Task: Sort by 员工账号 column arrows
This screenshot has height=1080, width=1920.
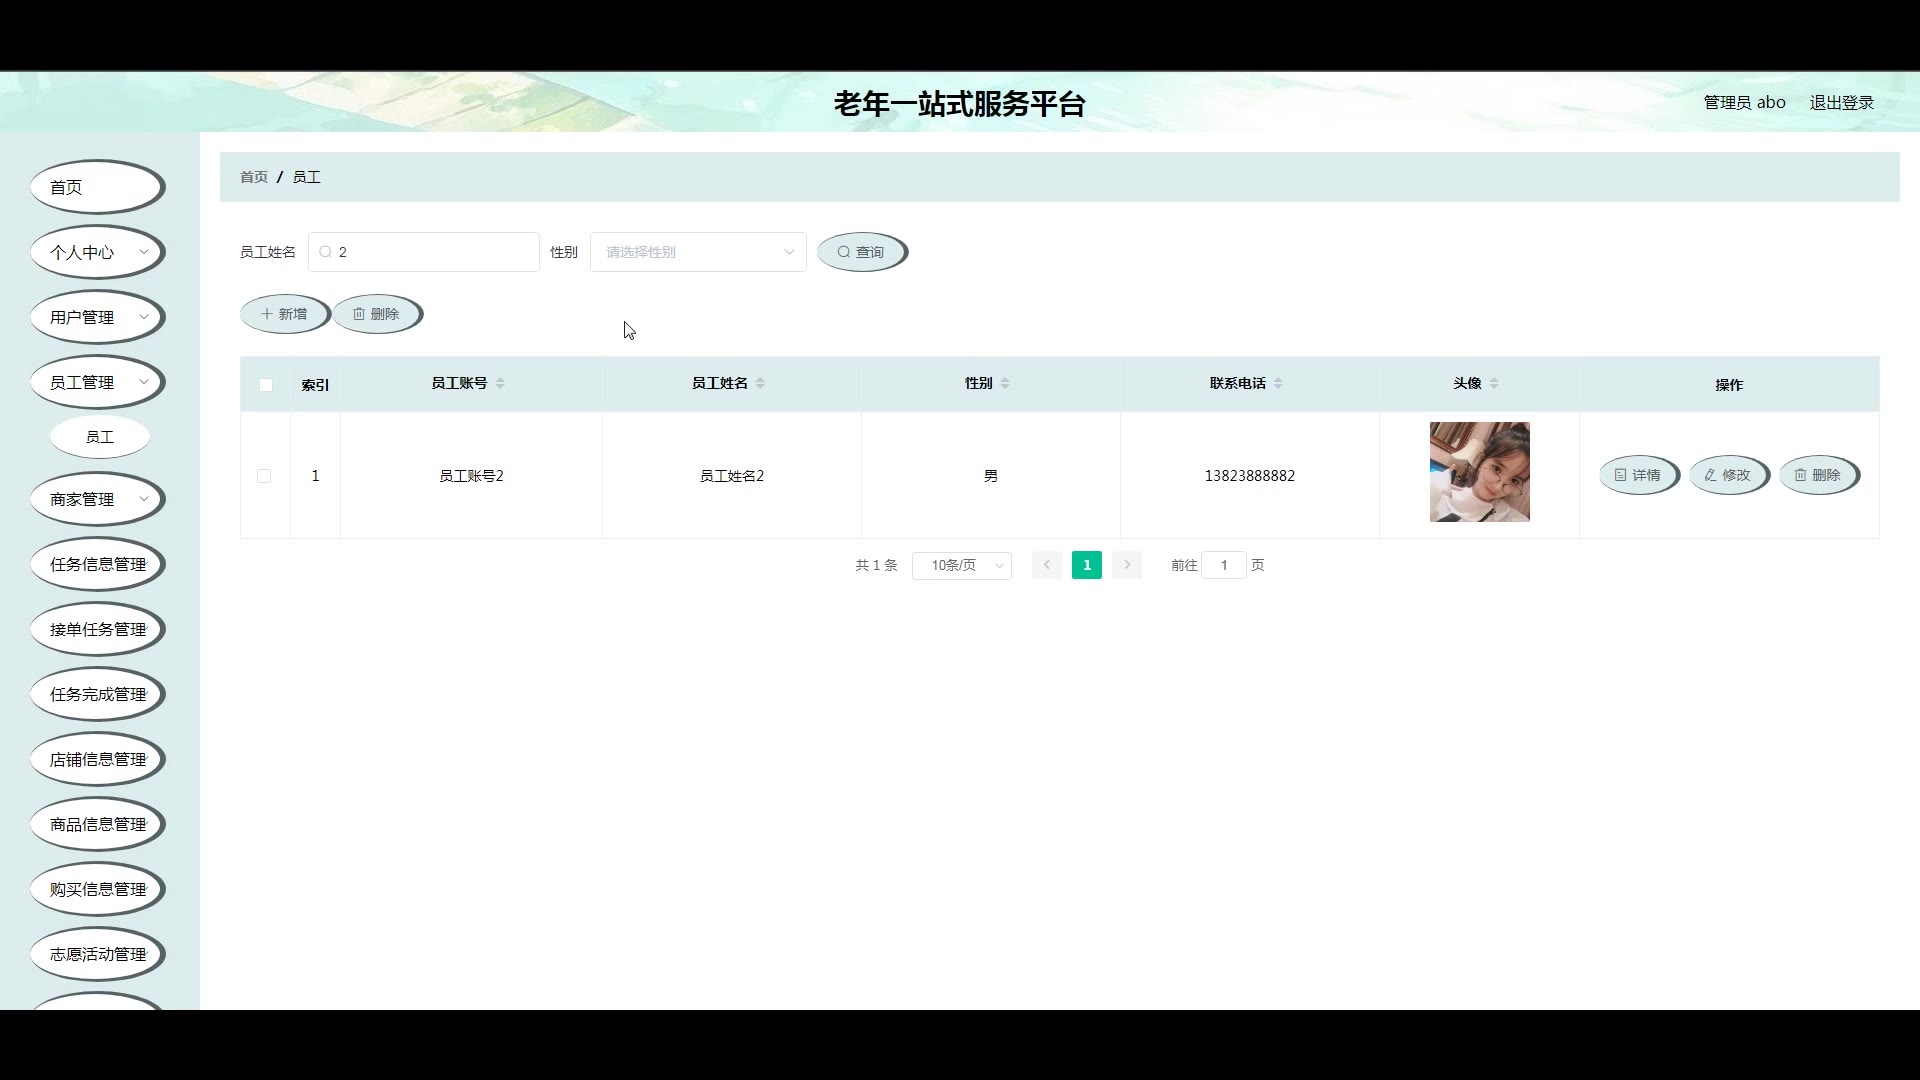Action: [500, 383]
